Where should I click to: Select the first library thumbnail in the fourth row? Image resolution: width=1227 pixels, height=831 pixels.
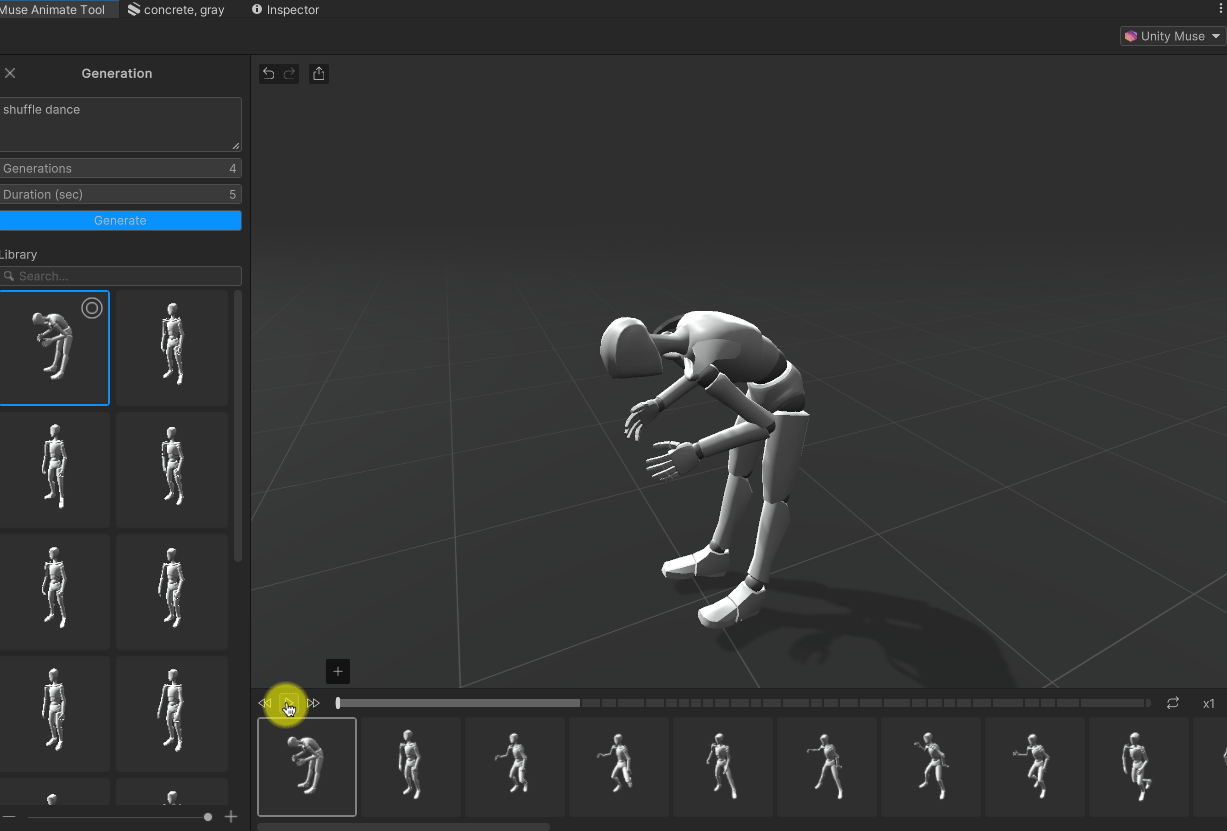pyautogui.click(x=54, y=713)
